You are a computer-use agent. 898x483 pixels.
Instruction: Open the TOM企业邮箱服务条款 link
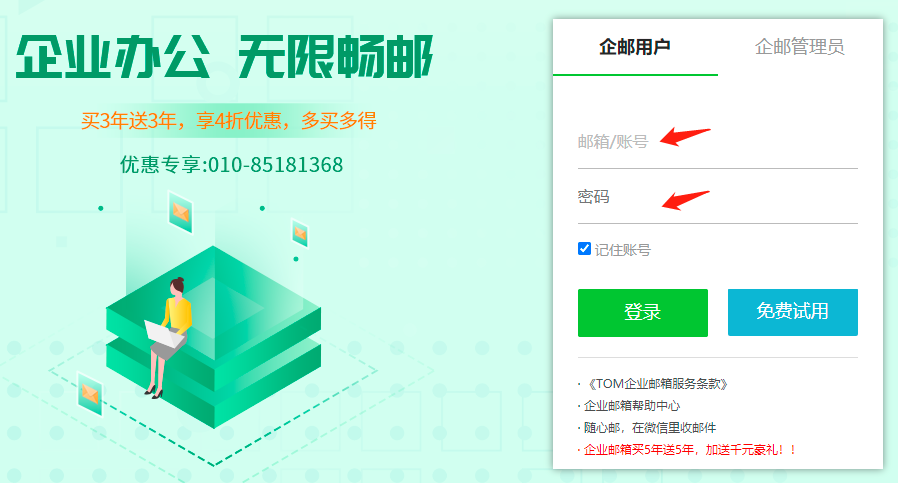[x=656, y=384]
